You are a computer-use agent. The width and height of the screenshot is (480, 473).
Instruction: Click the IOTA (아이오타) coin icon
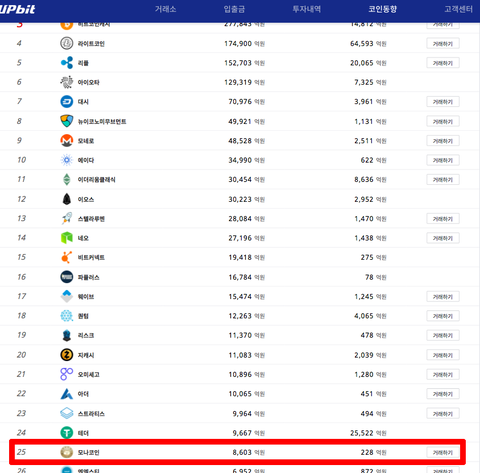[x=67, y=82]
